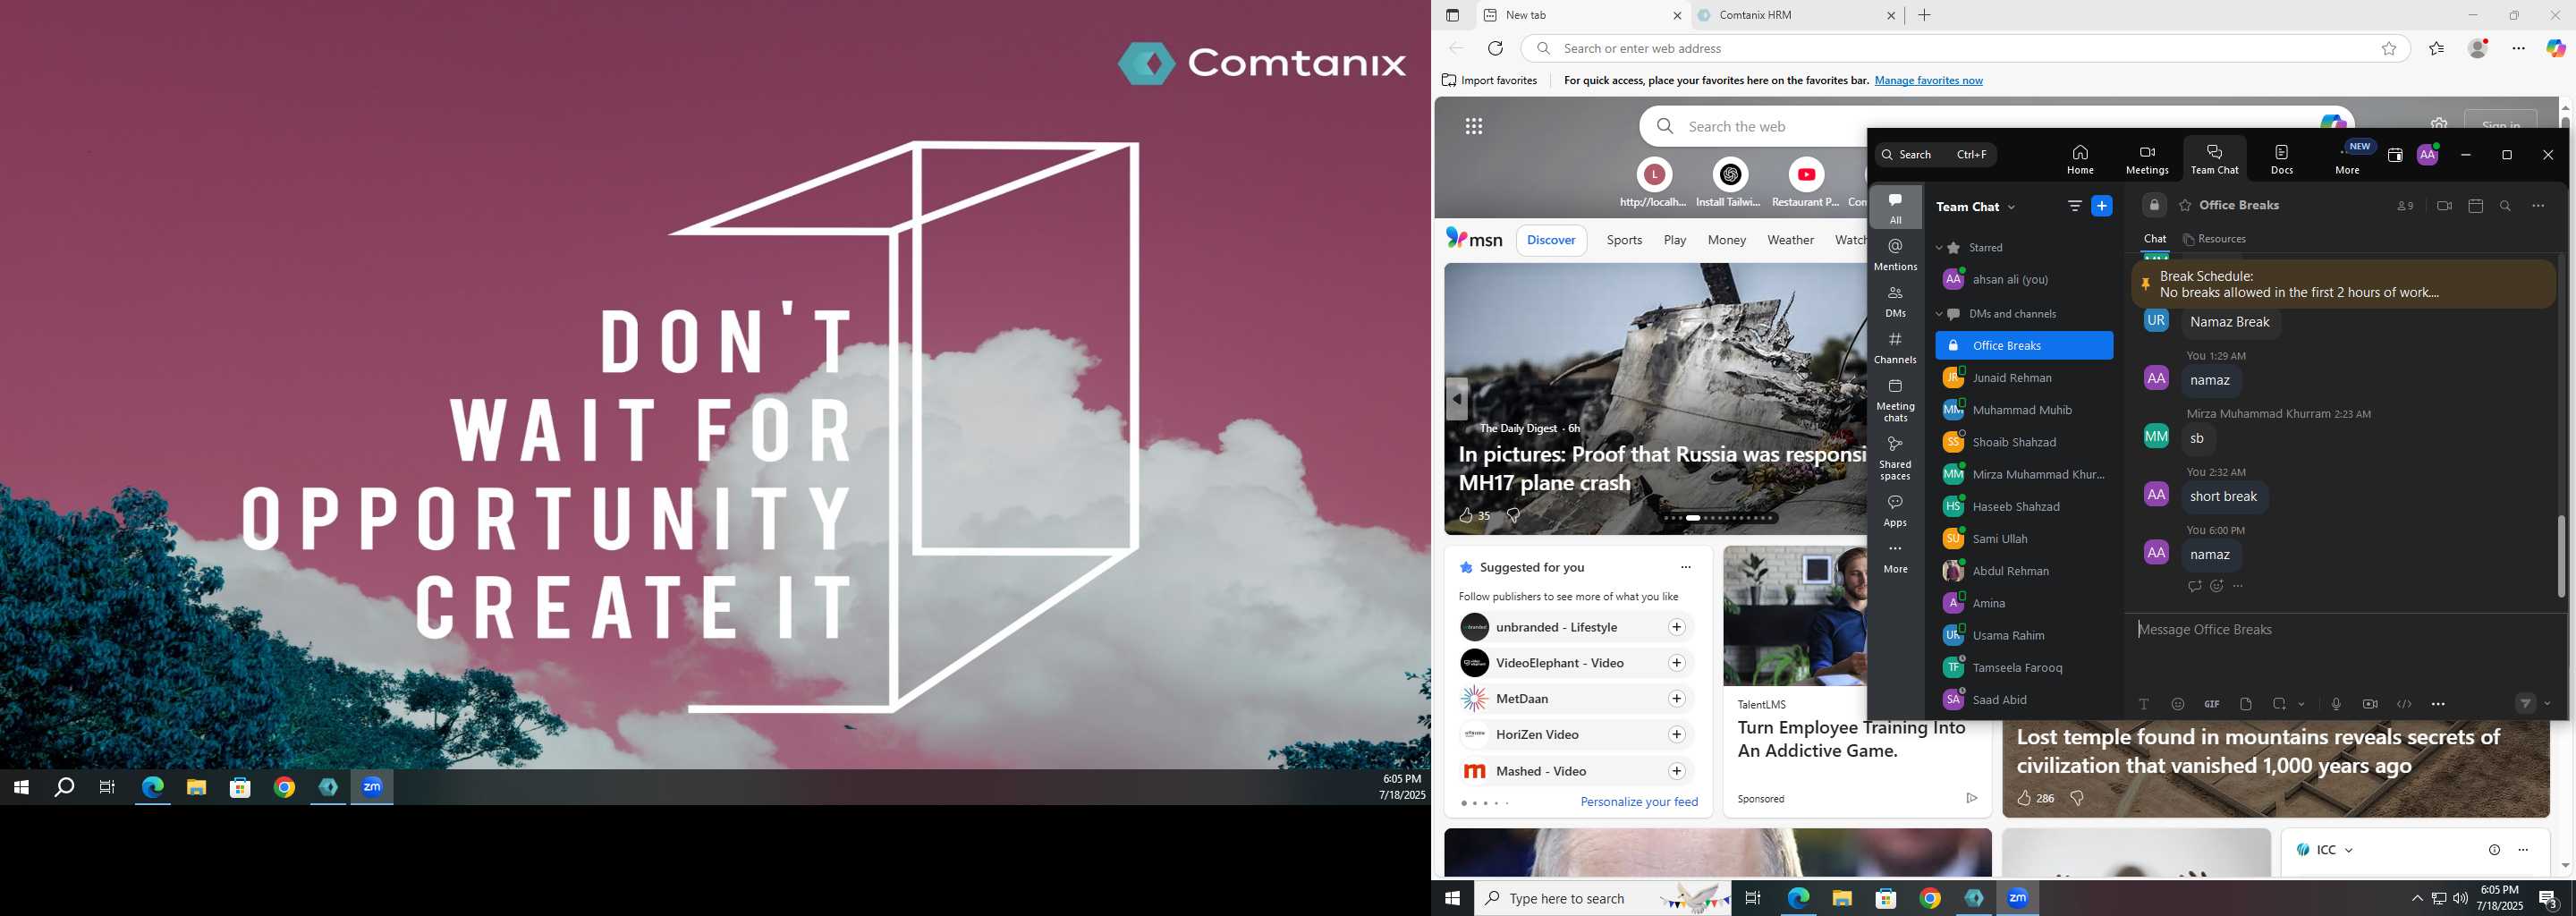This screenshot has height=916, width=2576.
Task: Follow VideoElephant - Video with its plus button
Action: [1677, 663]
